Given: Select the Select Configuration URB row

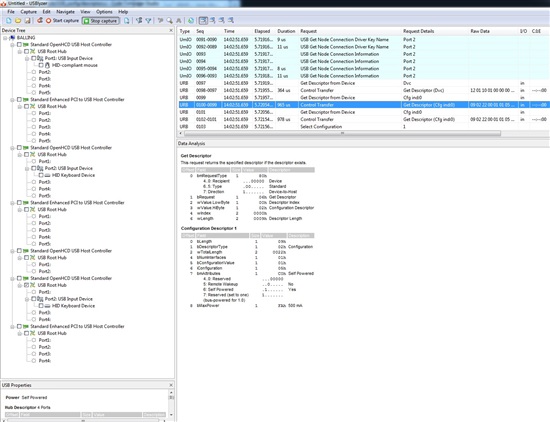Looking at the screenshot, I should 363,127.
